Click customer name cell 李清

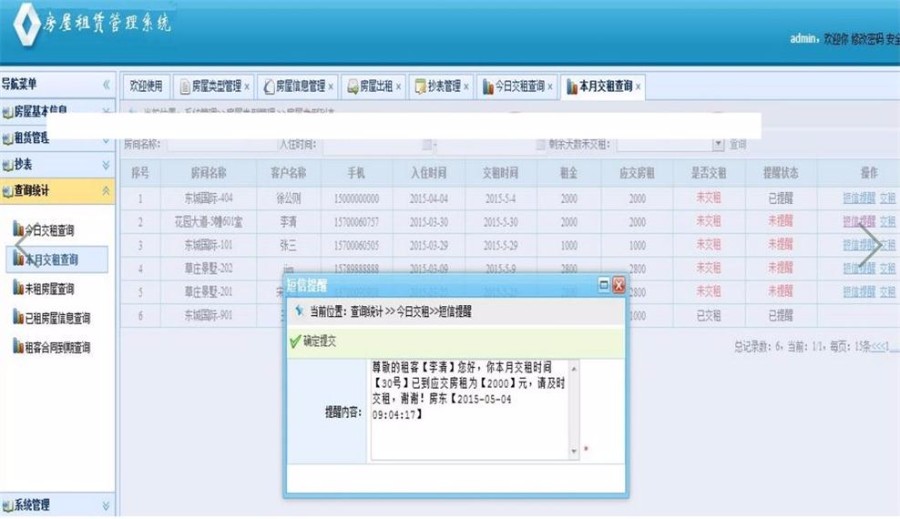[288, 222]
